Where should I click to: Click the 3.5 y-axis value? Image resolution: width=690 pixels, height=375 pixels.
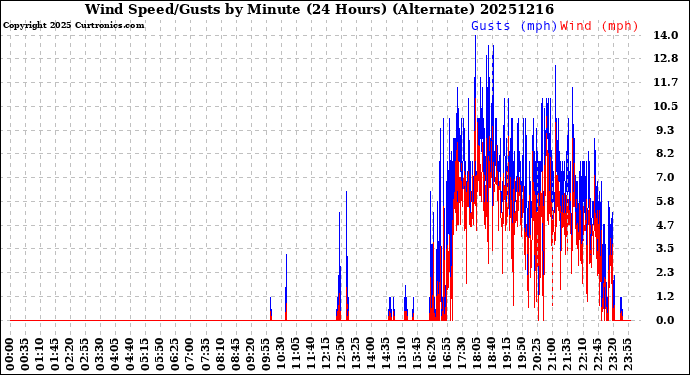tap(665, 248)
